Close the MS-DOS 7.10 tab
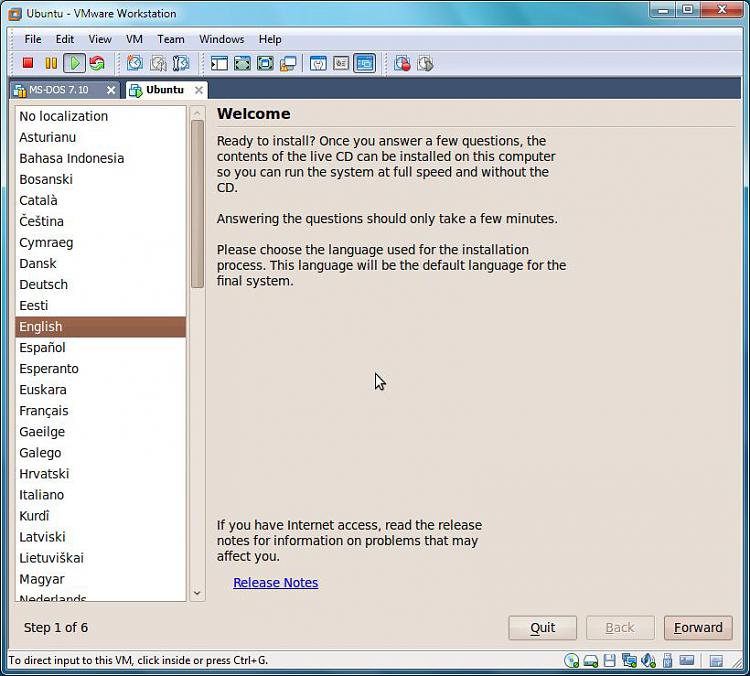 [110, 90]
